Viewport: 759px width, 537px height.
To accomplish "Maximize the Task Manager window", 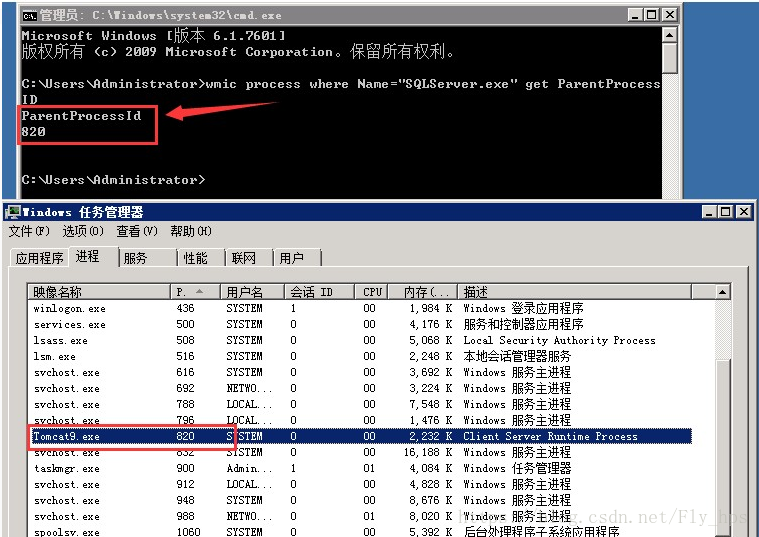I will 726,212.
